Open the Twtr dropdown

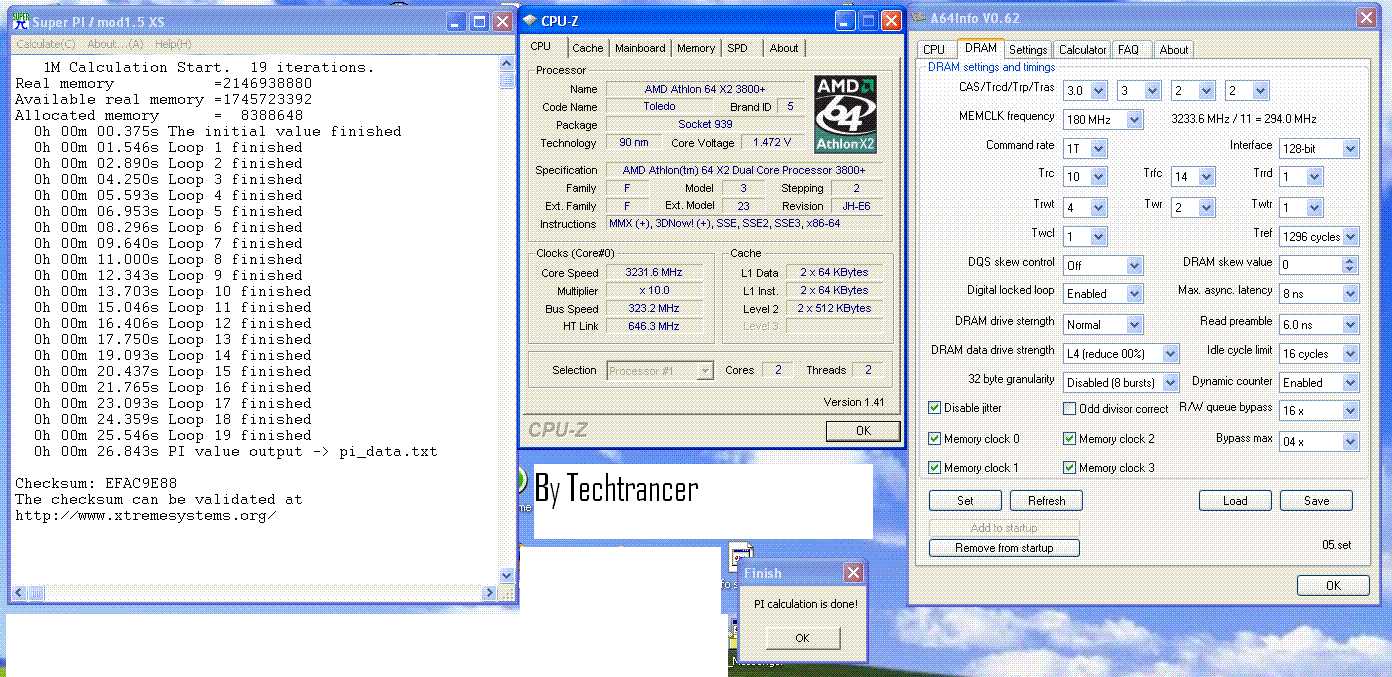1314,208
